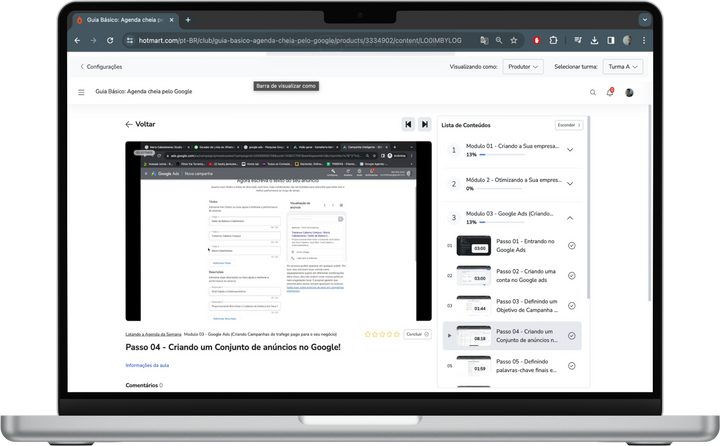Toggle completion check for Passo 02
The height and width of the screenshot is (446, 720).
tap(571, 276)
